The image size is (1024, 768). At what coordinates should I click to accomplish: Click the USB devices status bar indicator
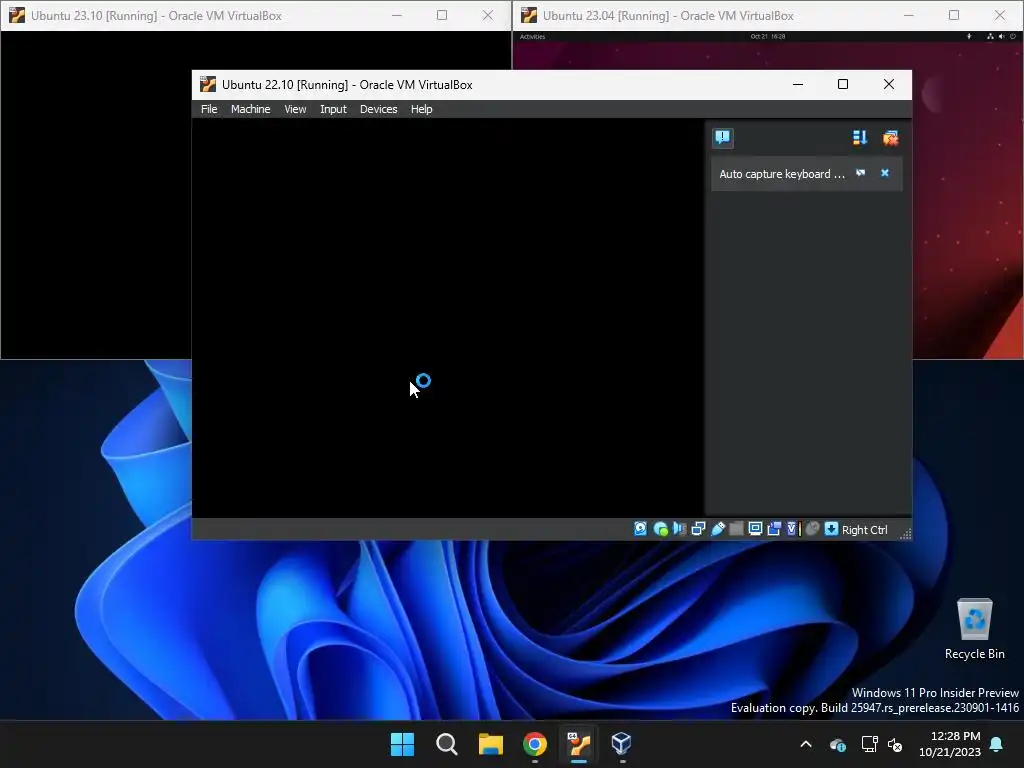pyautogui.click(x=718, y=529)
